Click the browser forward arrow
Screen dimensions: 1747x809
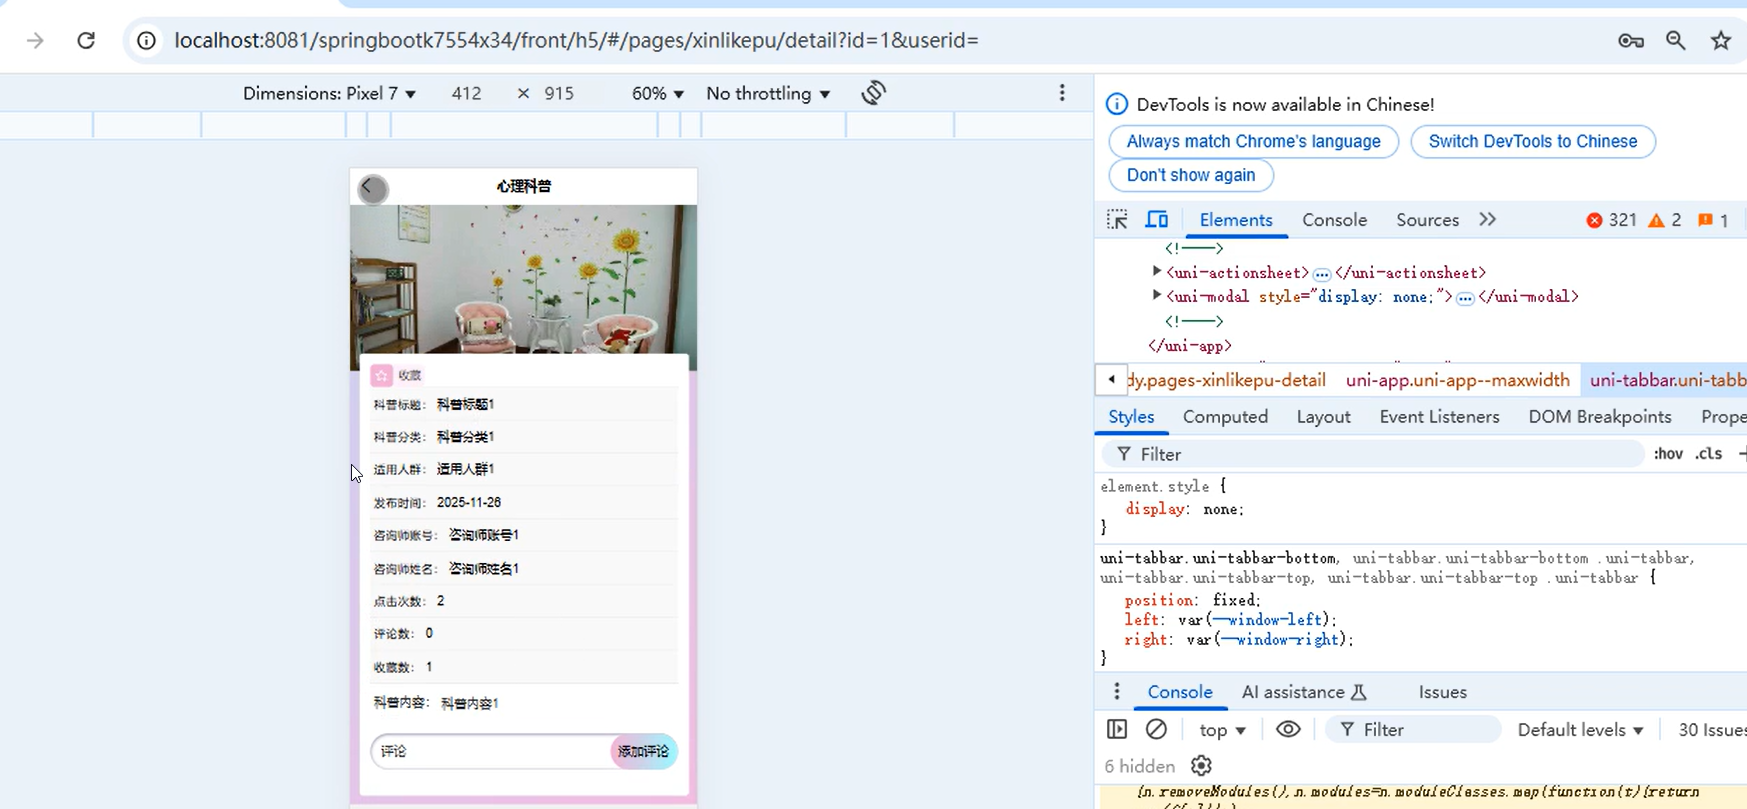[35, 40]
